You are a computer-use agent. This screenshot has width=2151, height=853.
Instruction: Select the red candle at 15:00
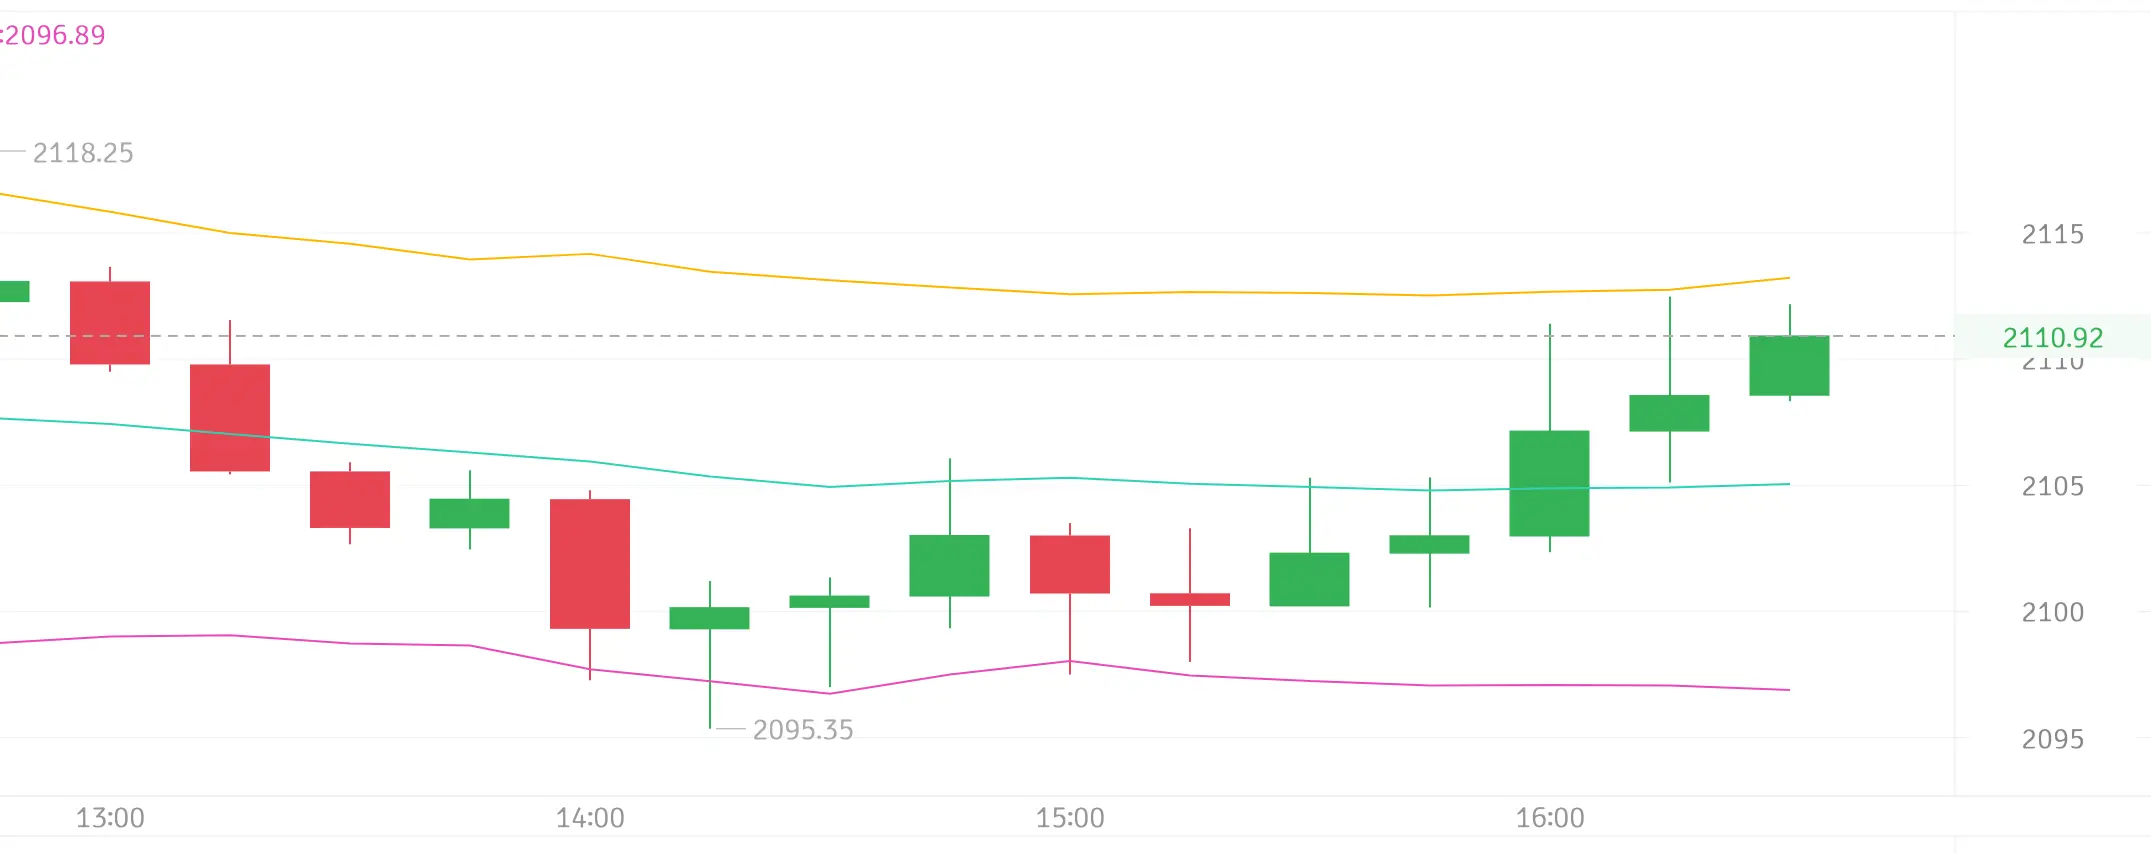click(1070, 565)
